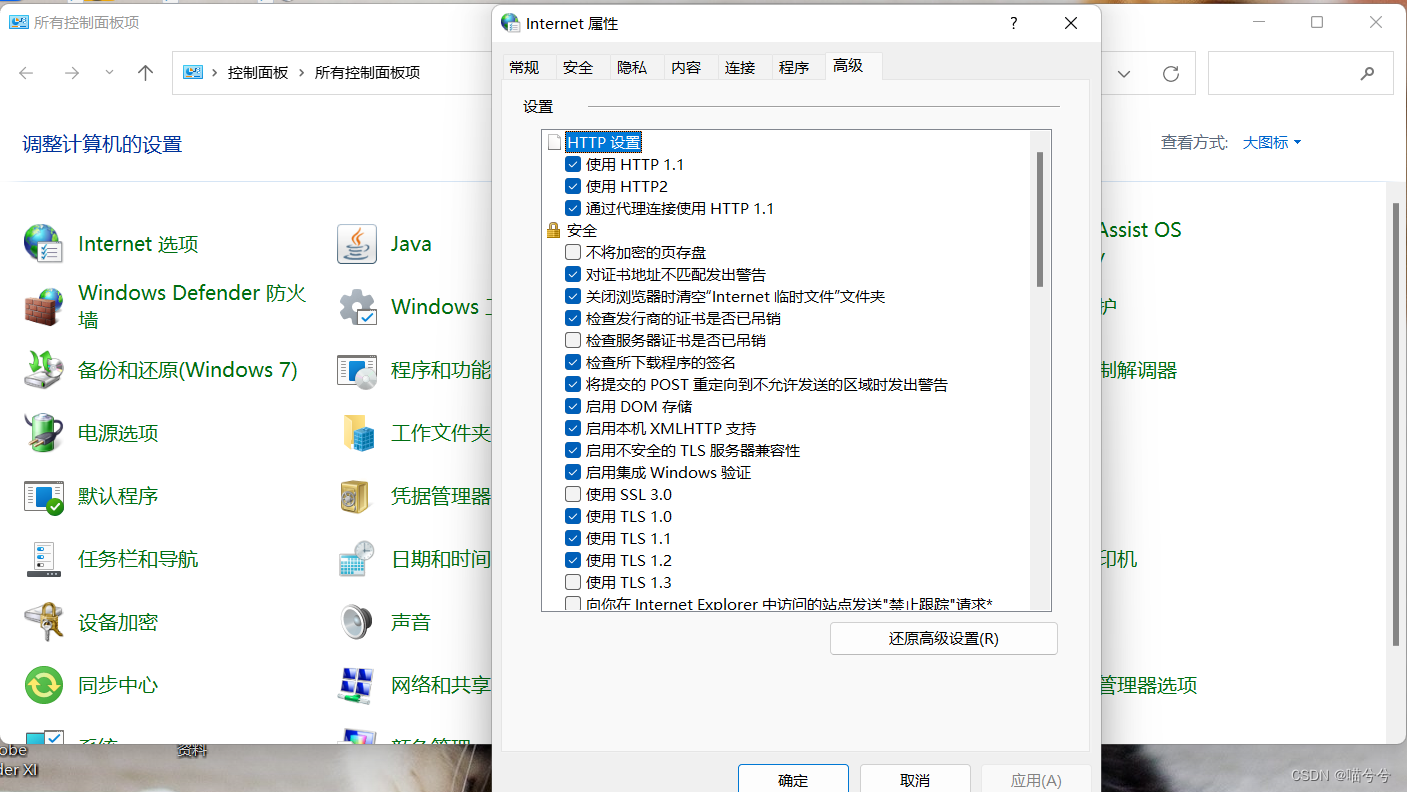The height and width of the screenshot is (792, 1407).
Task: Open the Internet 选项 globe icon
Action: (43, 243)
